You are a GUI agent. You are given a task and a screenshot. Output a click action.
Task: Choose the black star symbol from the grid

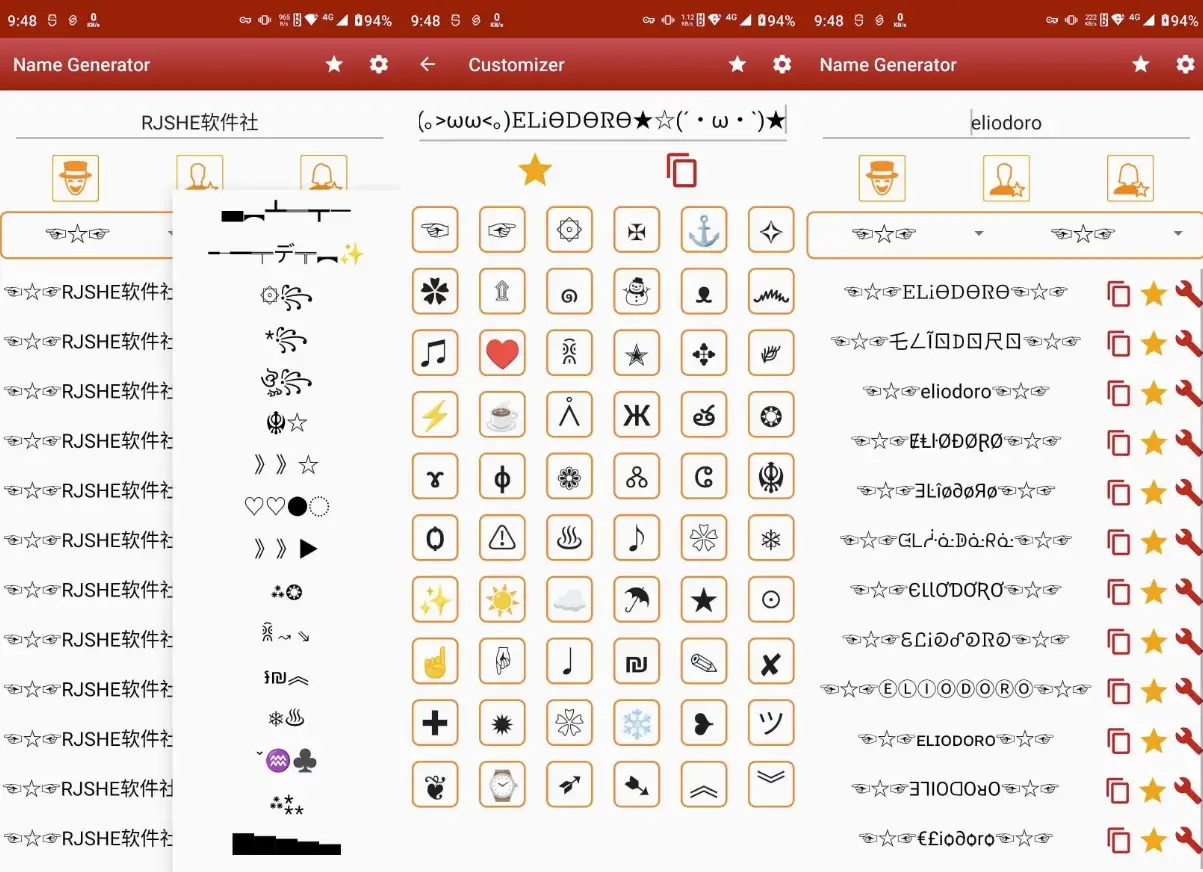pos(704,599)
